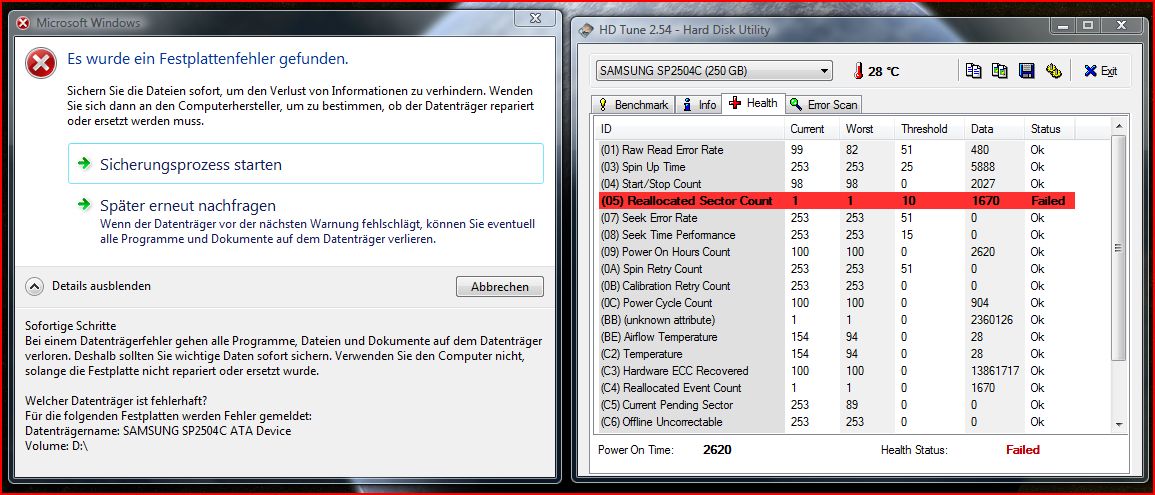Image resolution: width=1155 pixels, height=495 pixels.
Task: Click the Power On Time value 2620
Action: tap(717, 449)
